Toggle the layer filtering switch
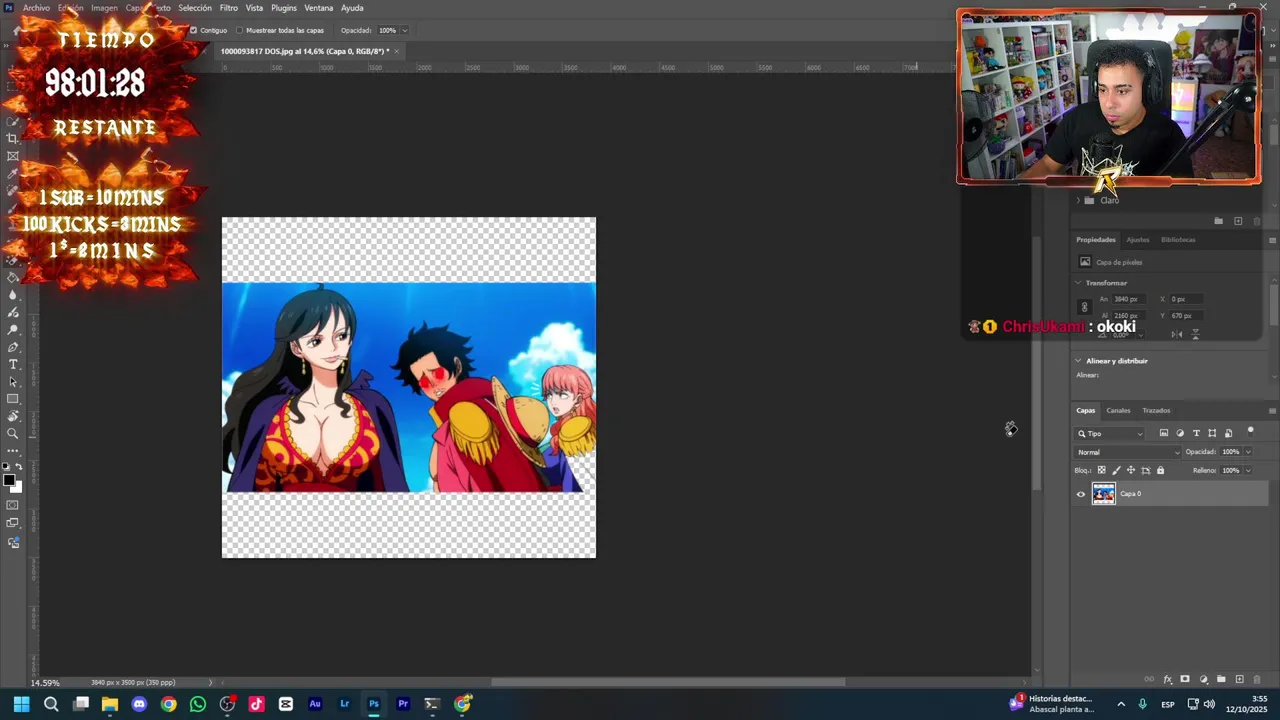 tap(1250, 432)
